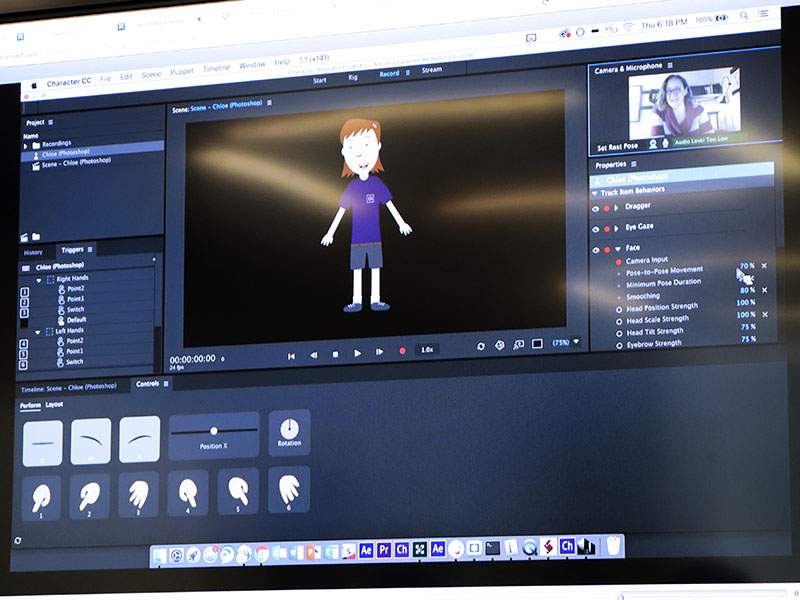Toggle visibility eye for Dragger behavior

595,209
